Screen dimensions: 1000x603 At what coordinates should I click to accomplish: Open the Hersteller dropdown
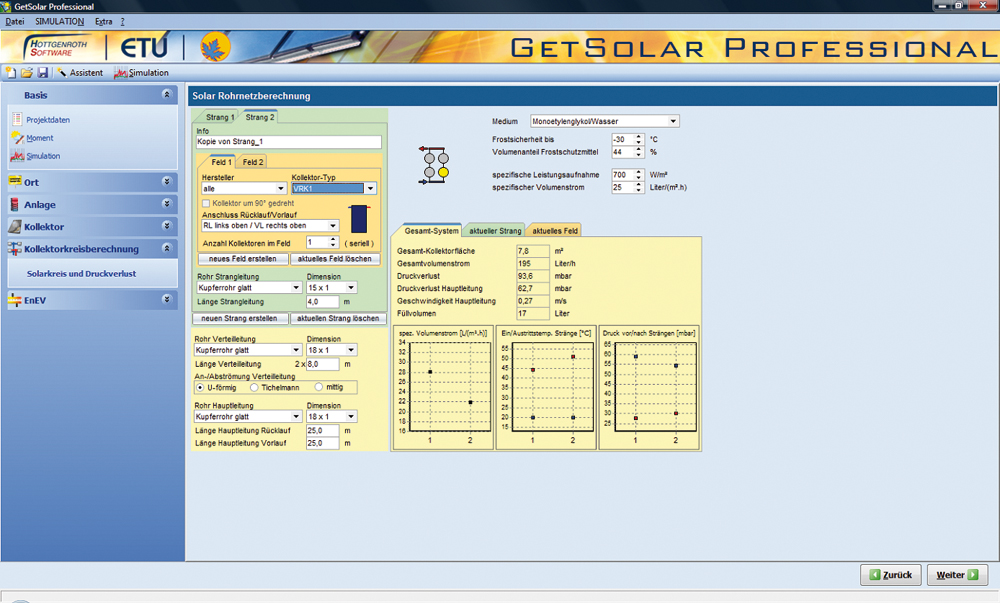point(281,189)
